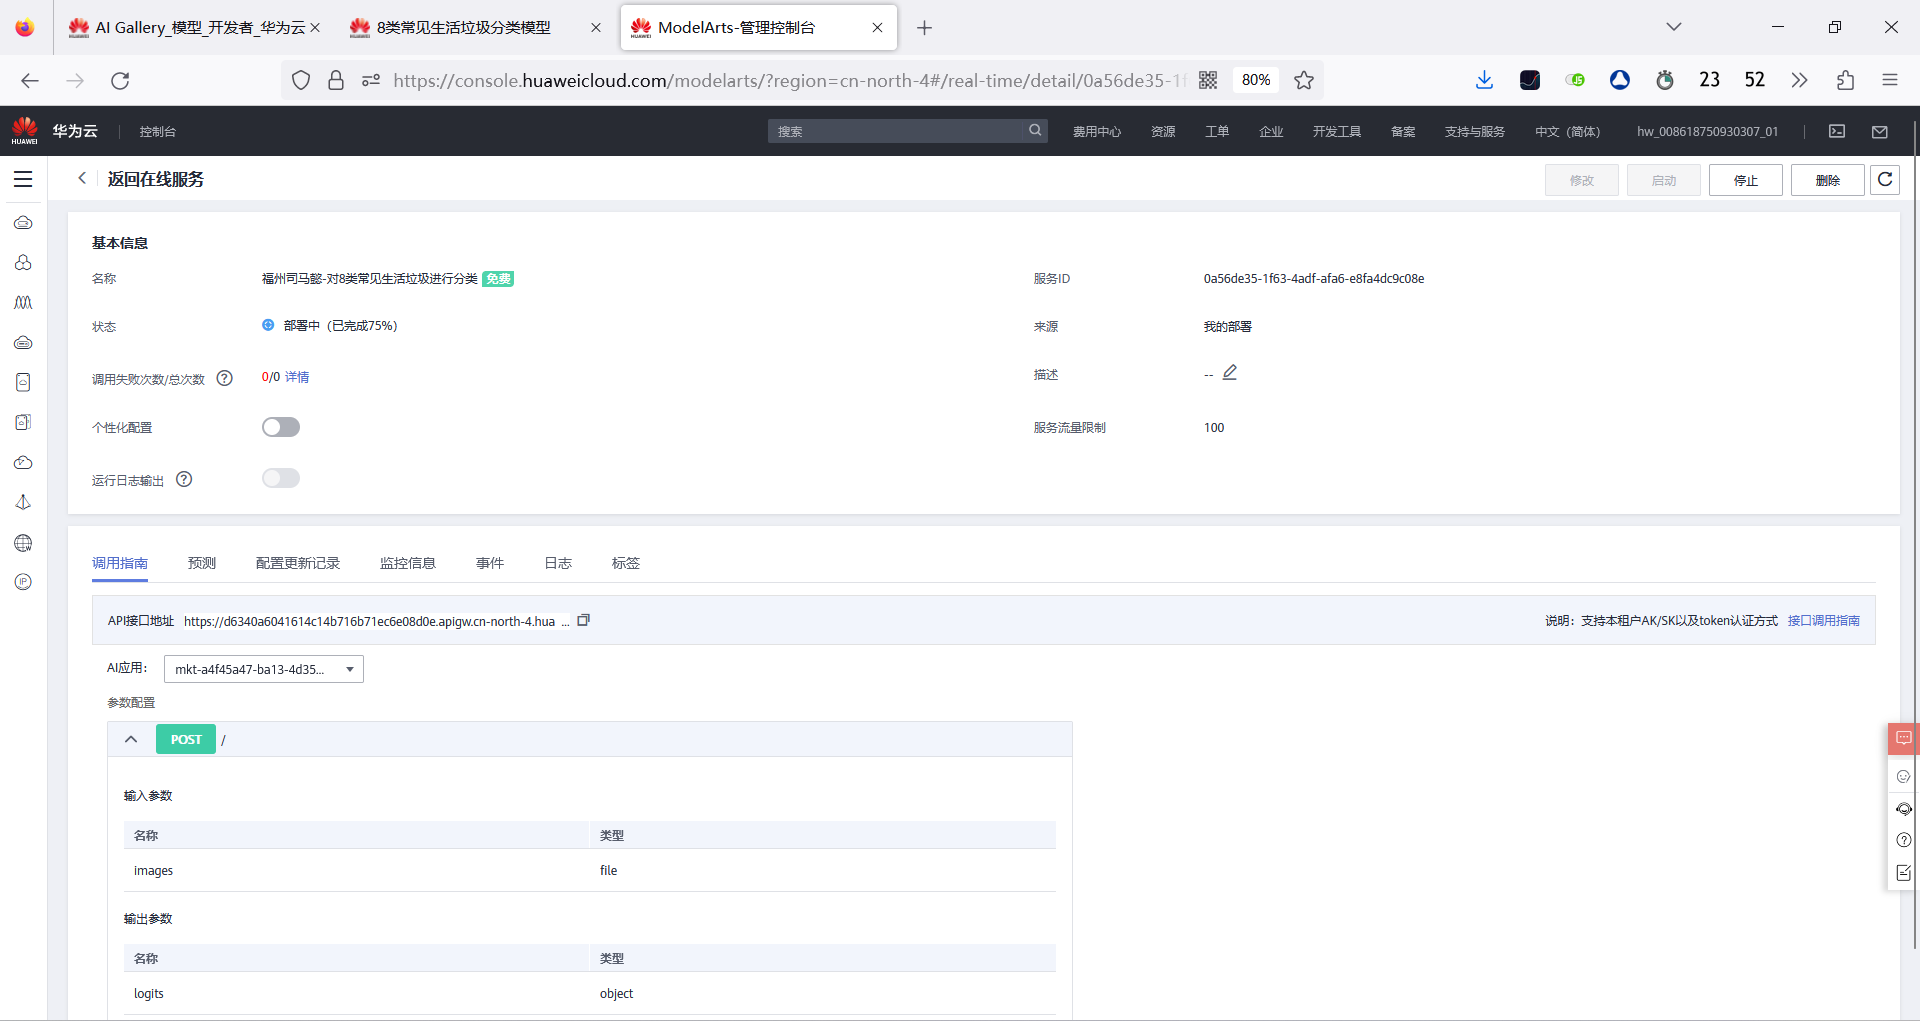Open the messages envelope icon in the header
Image resolution: width=1920 pixels, height=1021 pixels.
coord(1880,131)
